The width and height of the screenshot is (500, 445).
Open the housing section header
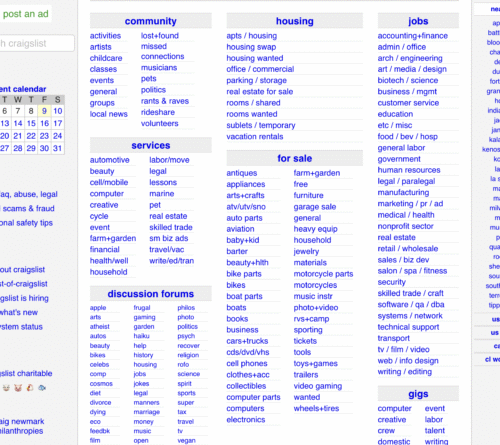point(295,21)
